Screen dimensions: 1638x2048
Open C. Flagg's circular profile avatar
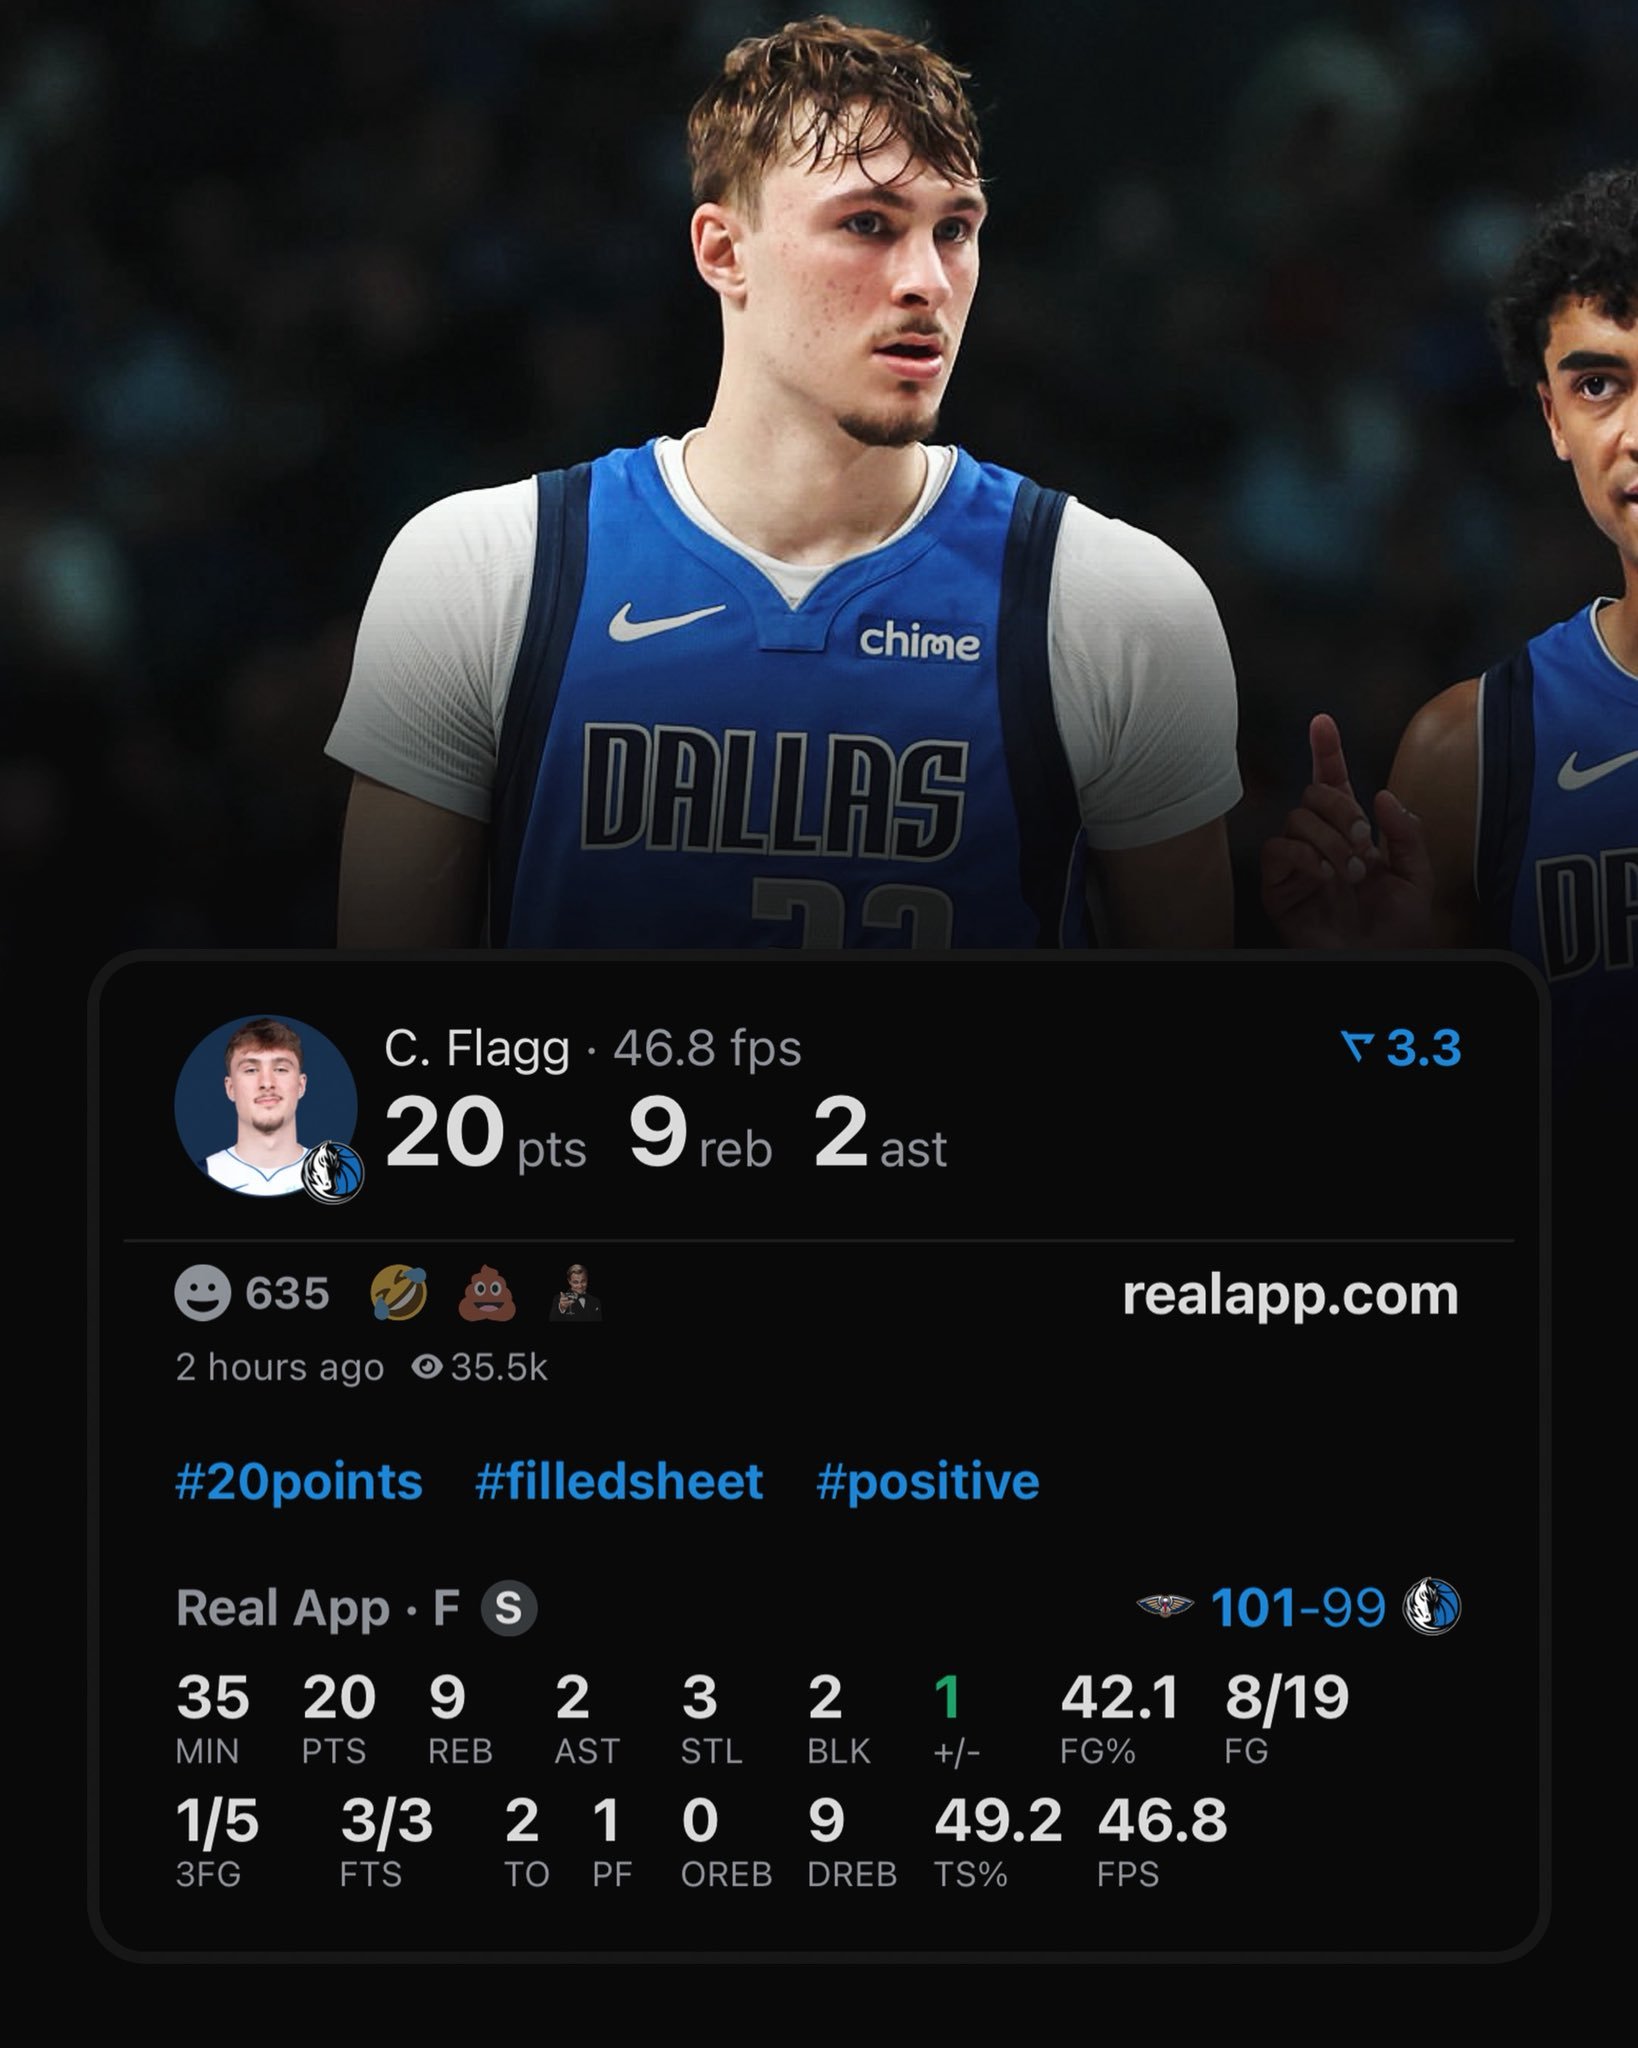[266, 1106]
